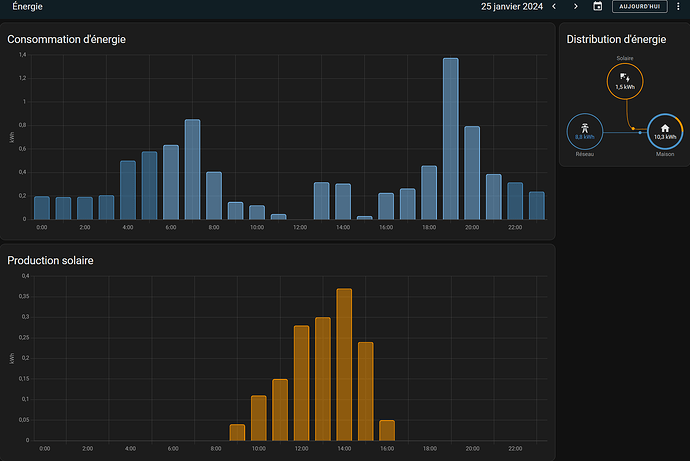Select the last small solar bar at 16:00
This screenshot has height=461, width=690.
(x=387, y=430)
